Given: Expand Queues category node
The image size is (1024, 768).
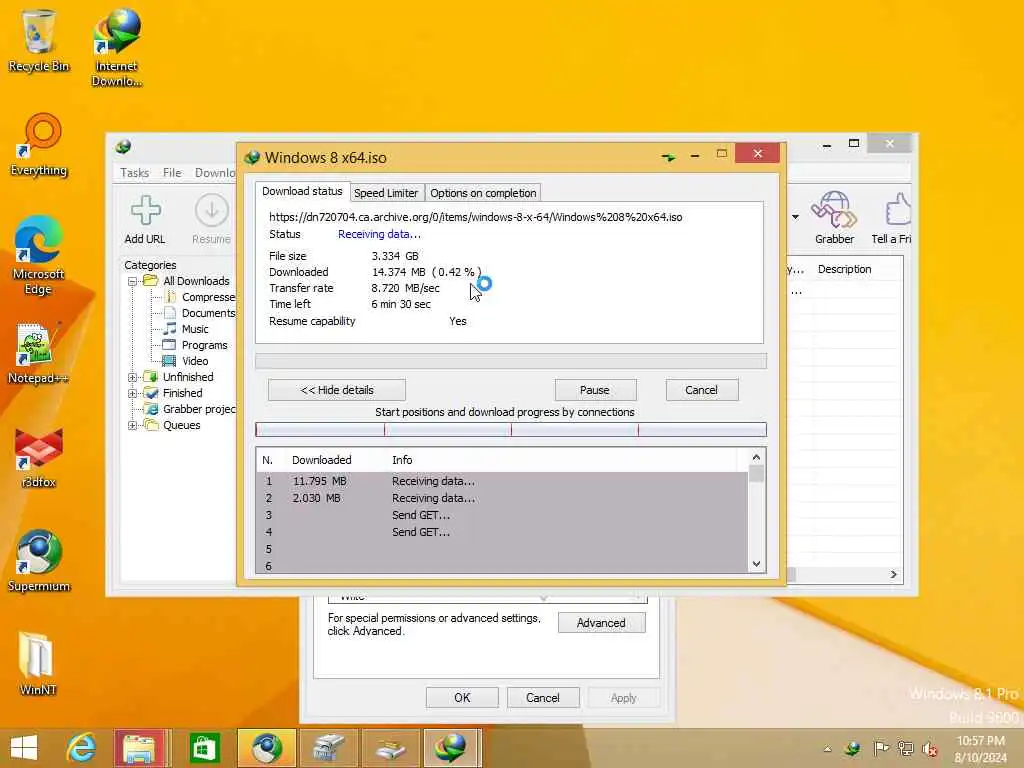Looking at the screenshot, I should pyautogui.click(x=133, y=426).
